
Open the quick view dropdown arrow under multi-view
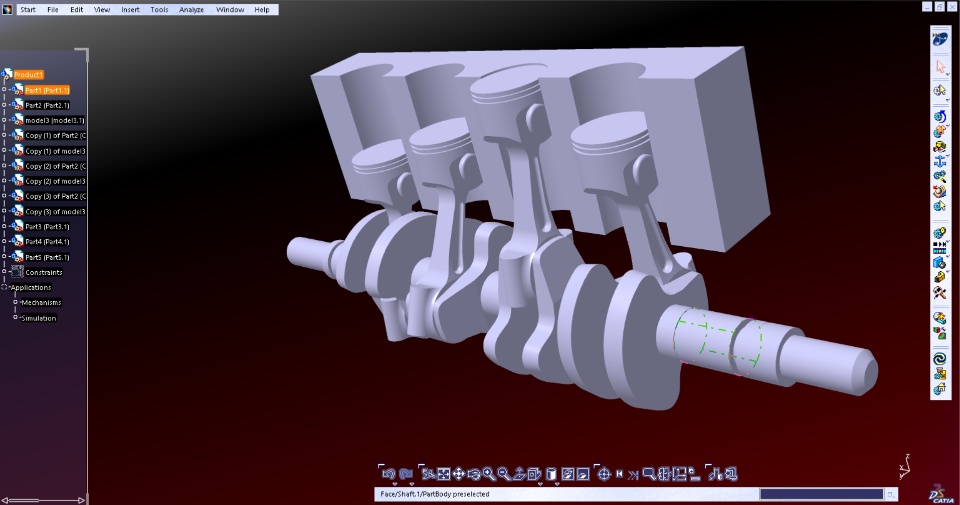click(540, 484)
